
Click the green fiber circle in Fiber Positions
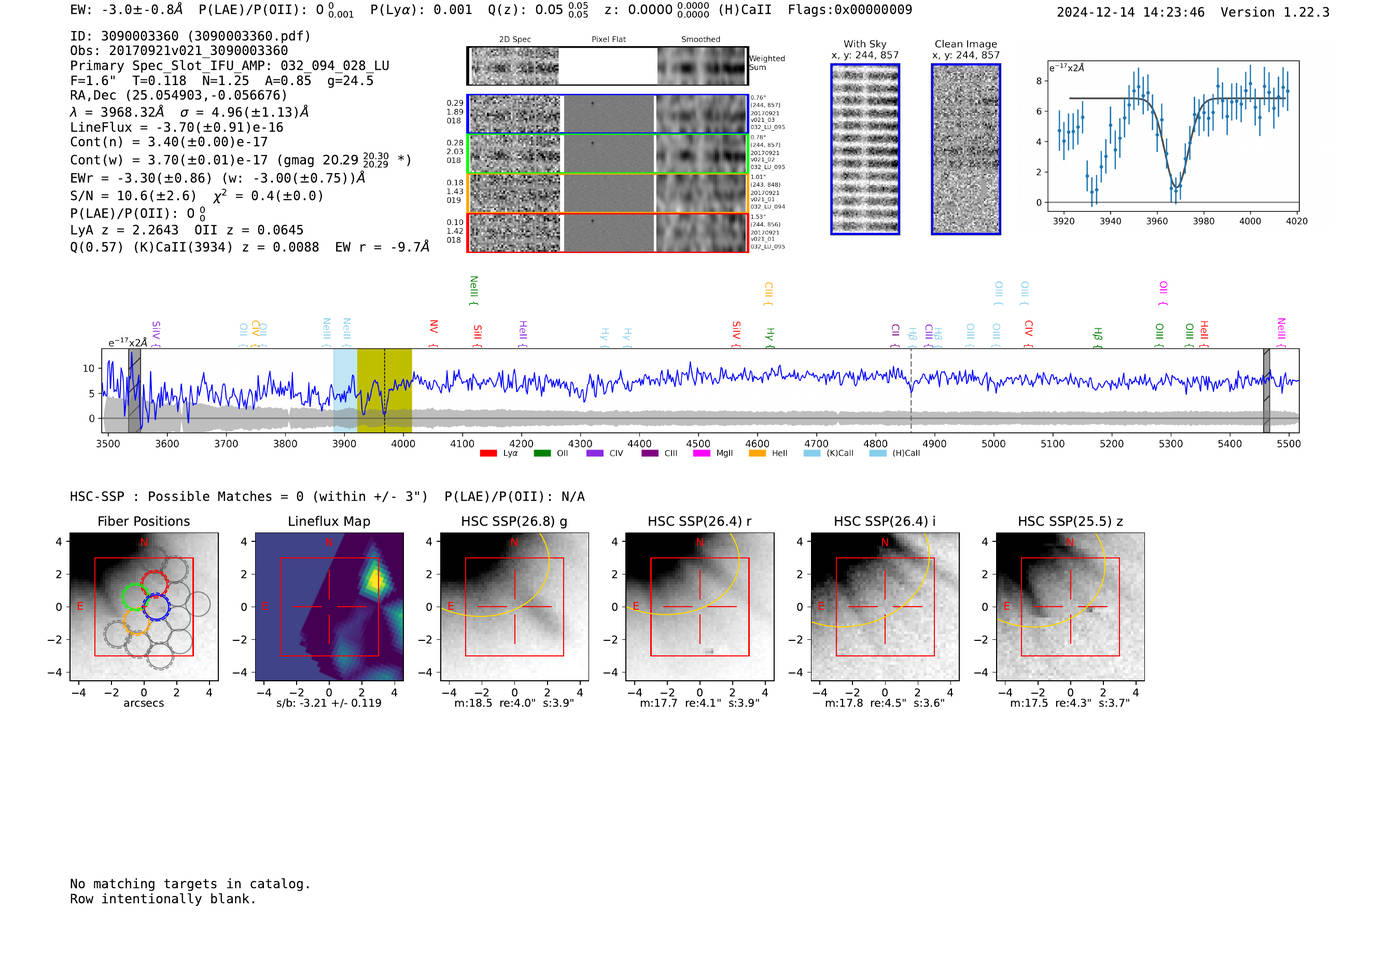(x=134, y=597)
